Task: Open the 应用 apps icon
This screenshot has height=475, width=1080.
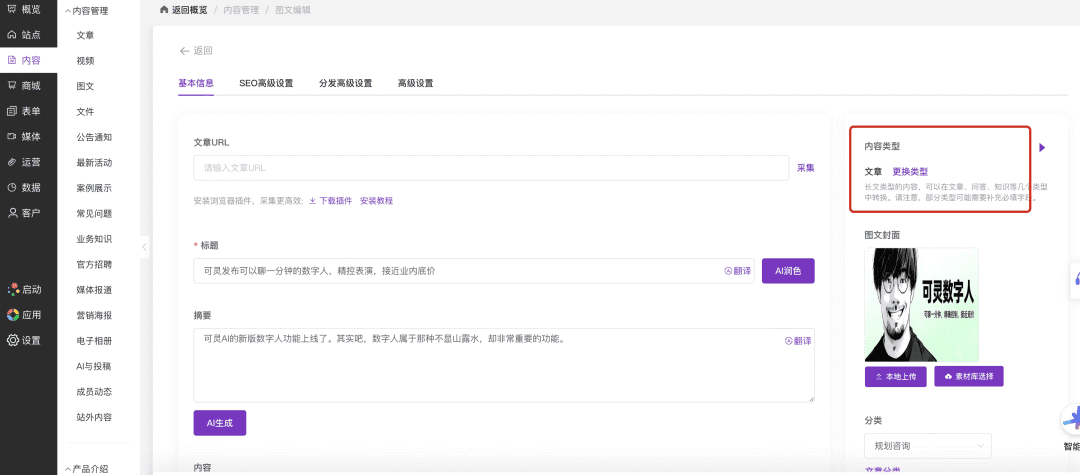Action: click(12, 315)
